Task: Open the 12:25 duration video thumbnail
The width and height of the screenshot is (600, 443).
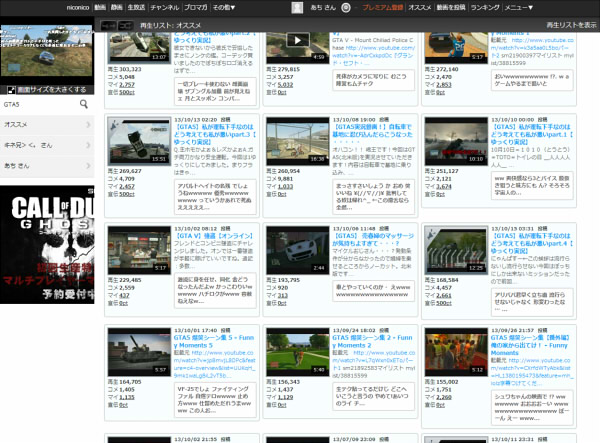Action: coord(456,251)
